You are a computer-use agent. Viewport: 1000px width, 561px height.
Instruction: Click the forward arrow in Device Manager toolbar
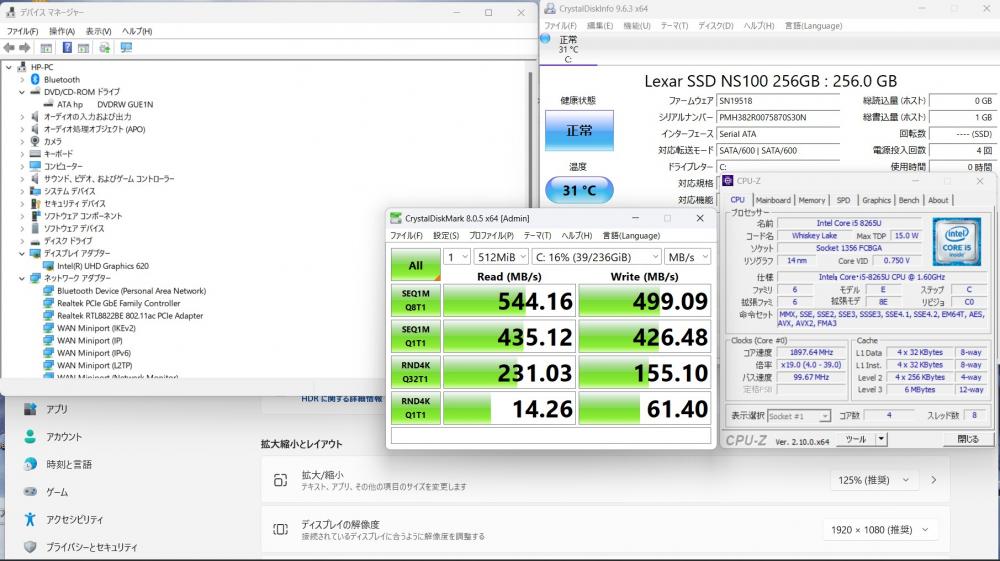click(25, 48)
